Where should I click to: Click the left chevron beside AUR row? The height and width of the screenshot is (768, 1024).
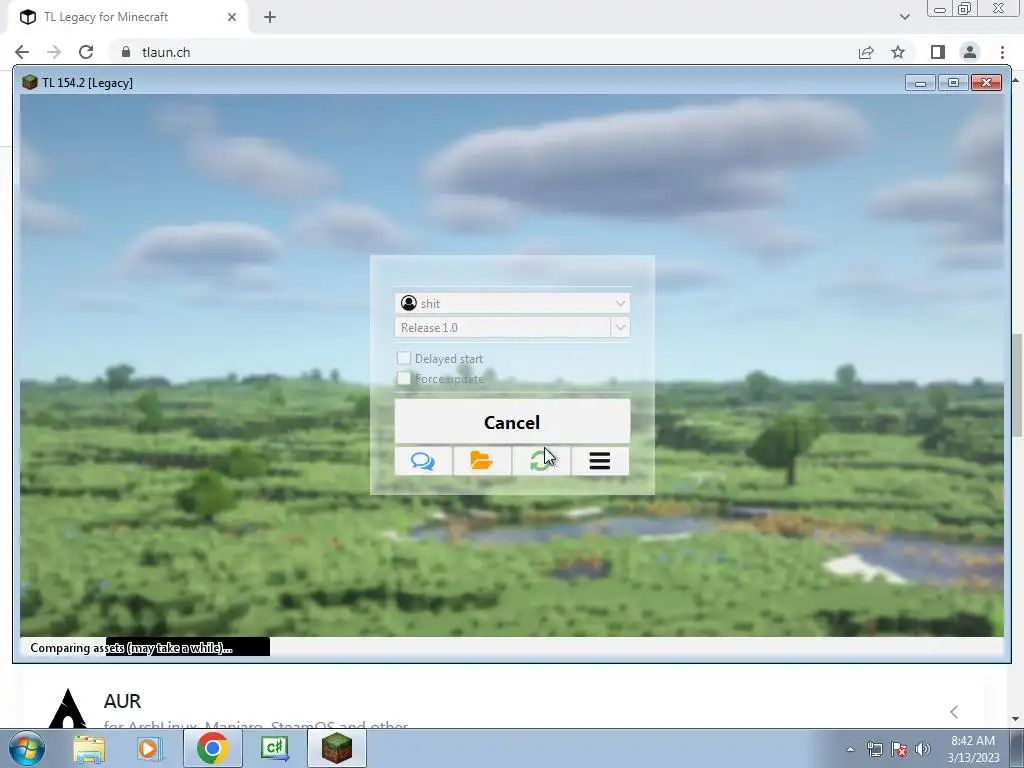(954, 712)
